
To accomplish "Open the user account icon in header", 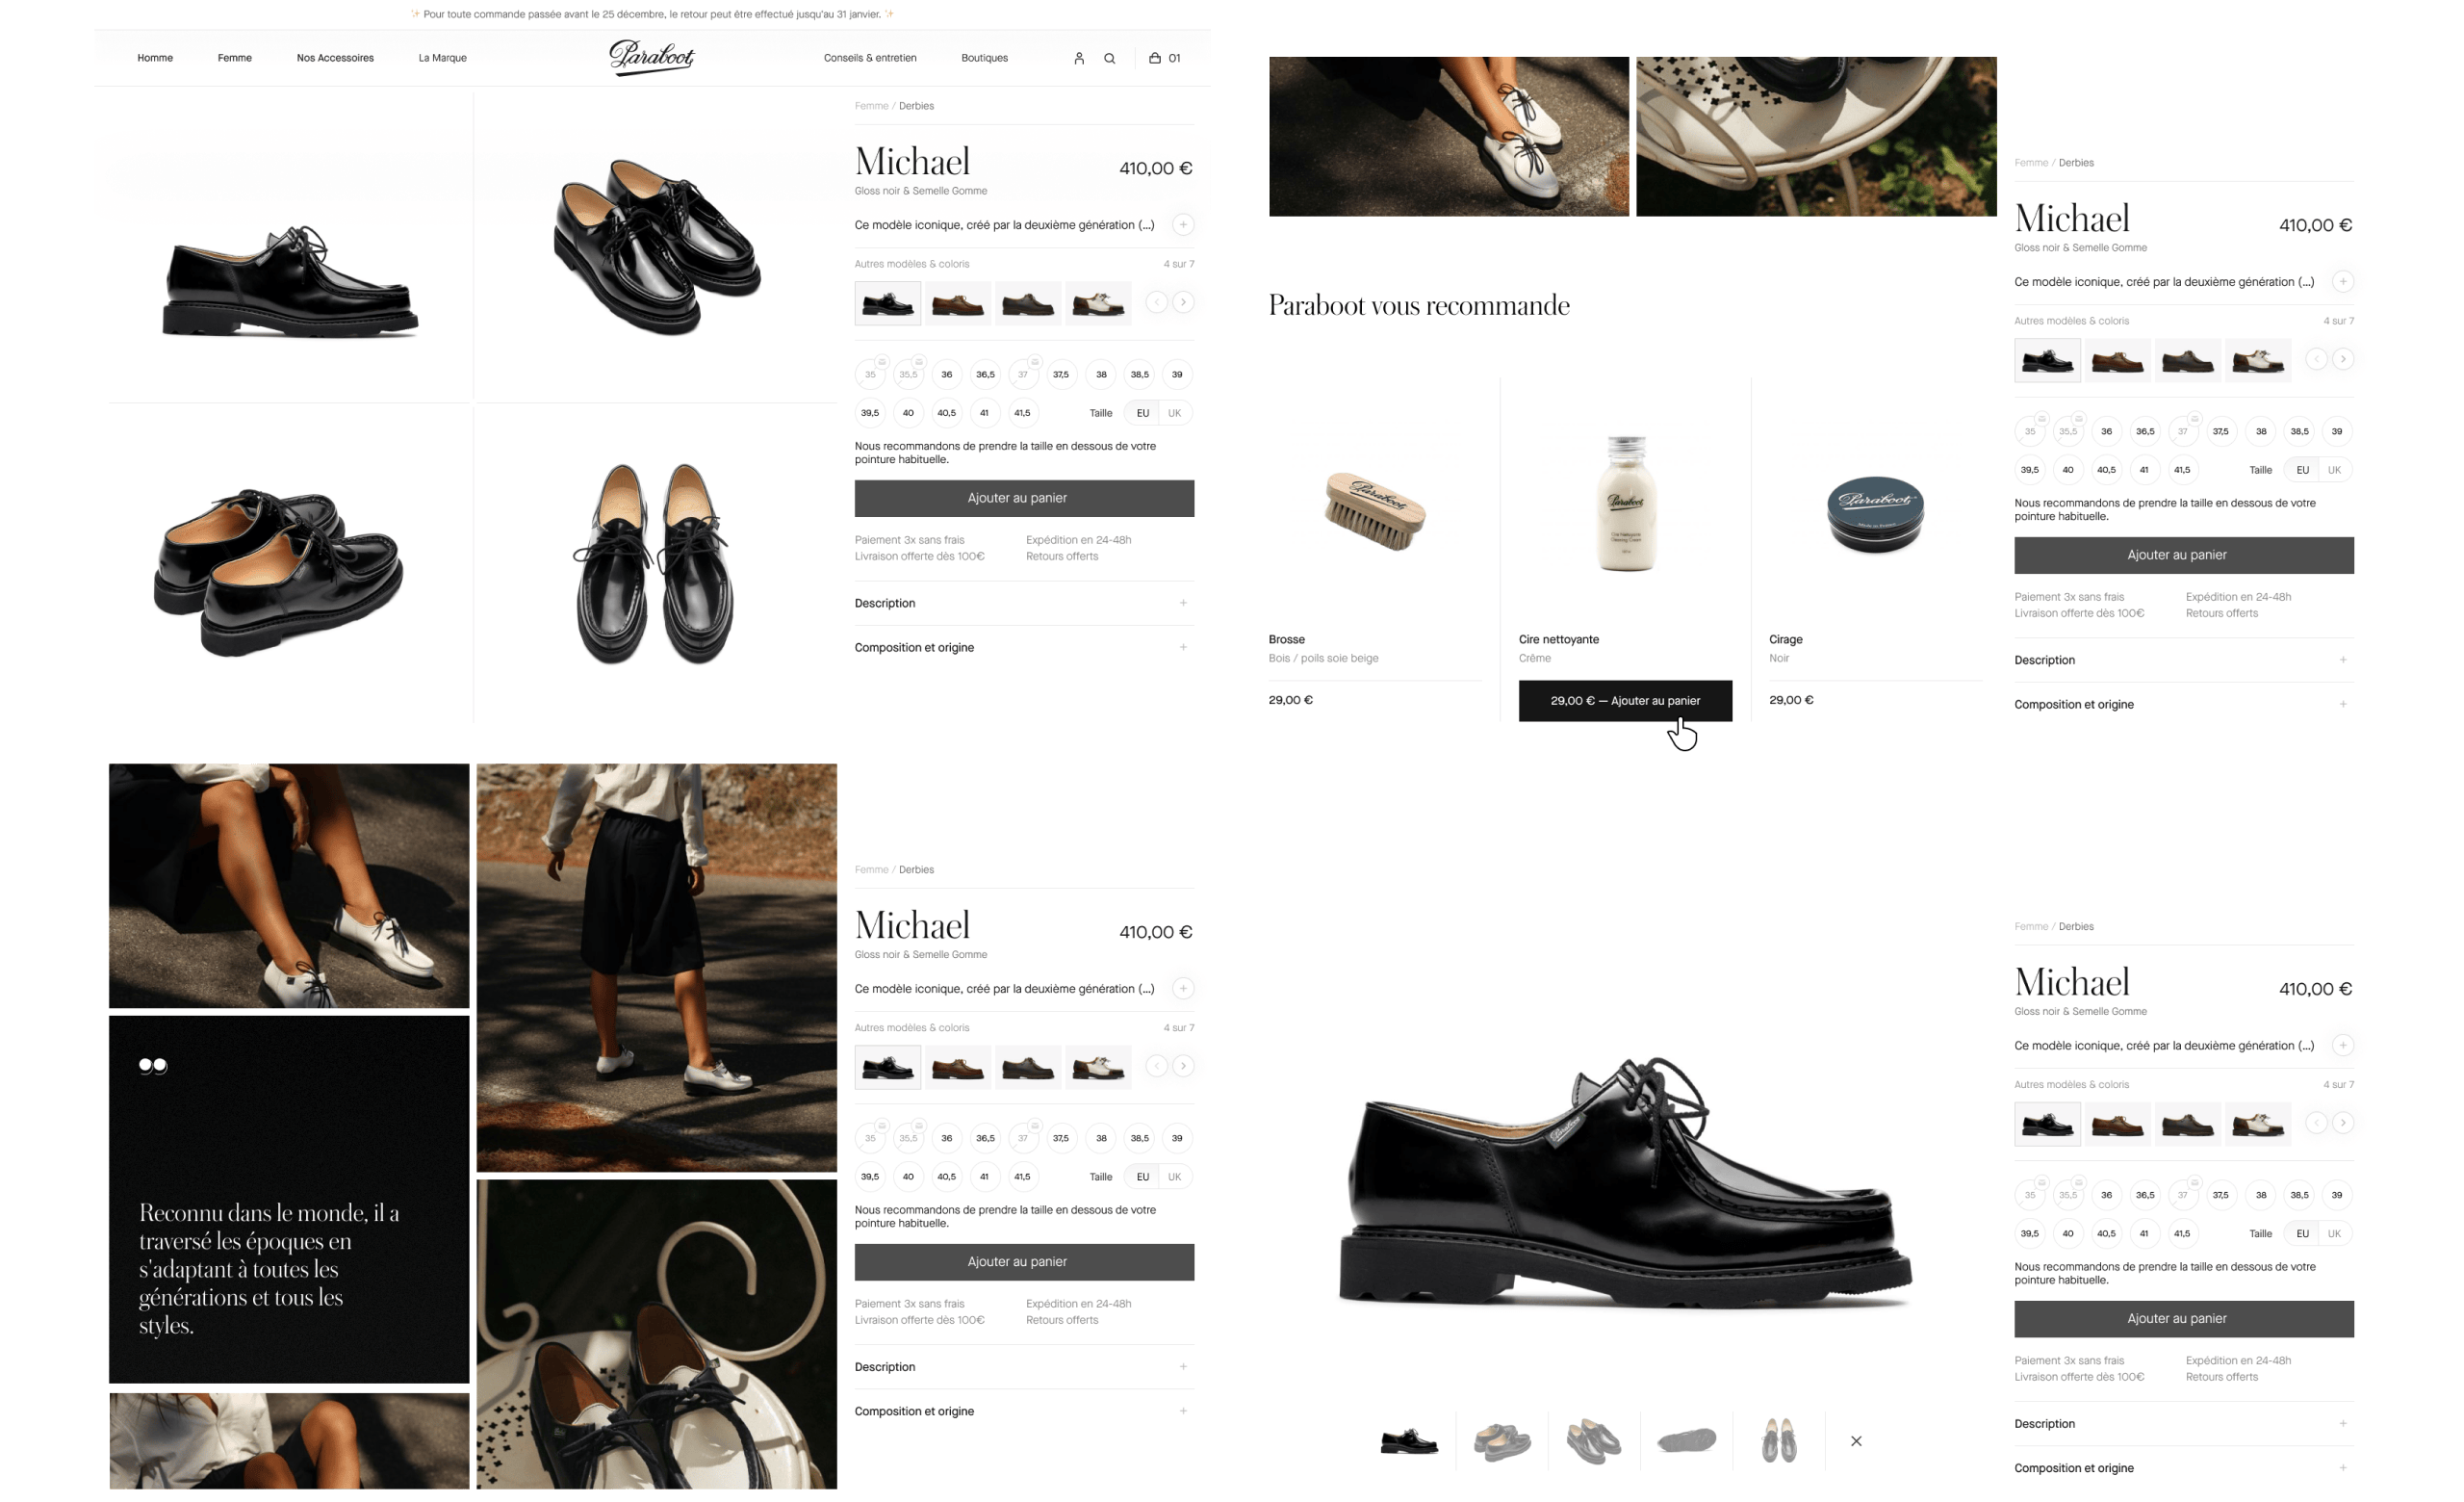I will click(1079, 58).
